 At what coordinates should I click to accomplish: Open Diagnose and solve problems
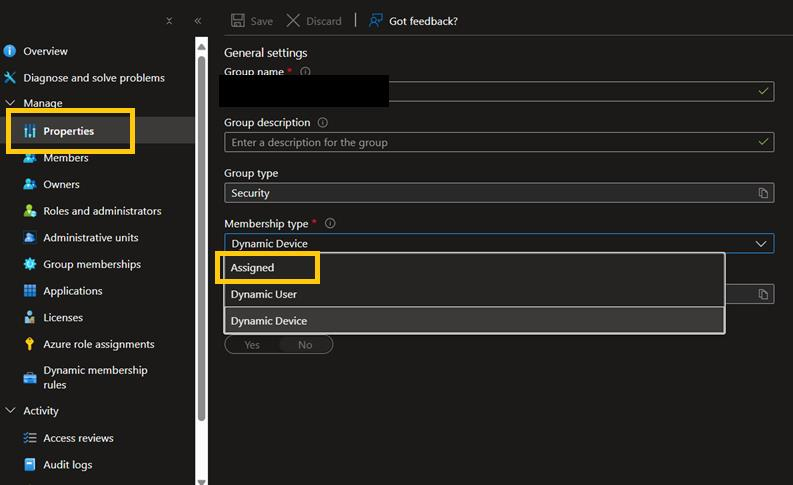[x=94, y=77]
